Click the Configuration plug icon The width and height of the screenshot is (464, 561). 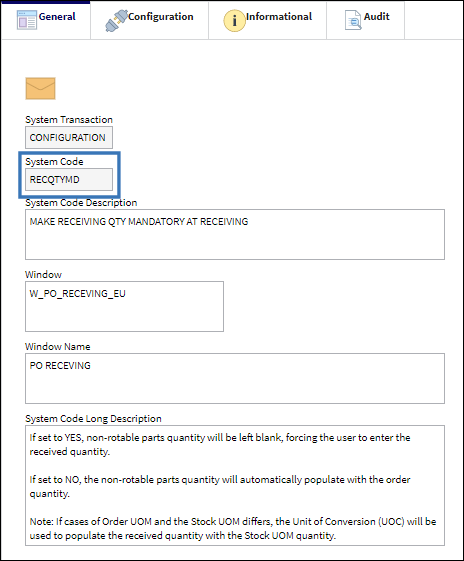pyautogui.click(x=116, y=20)
